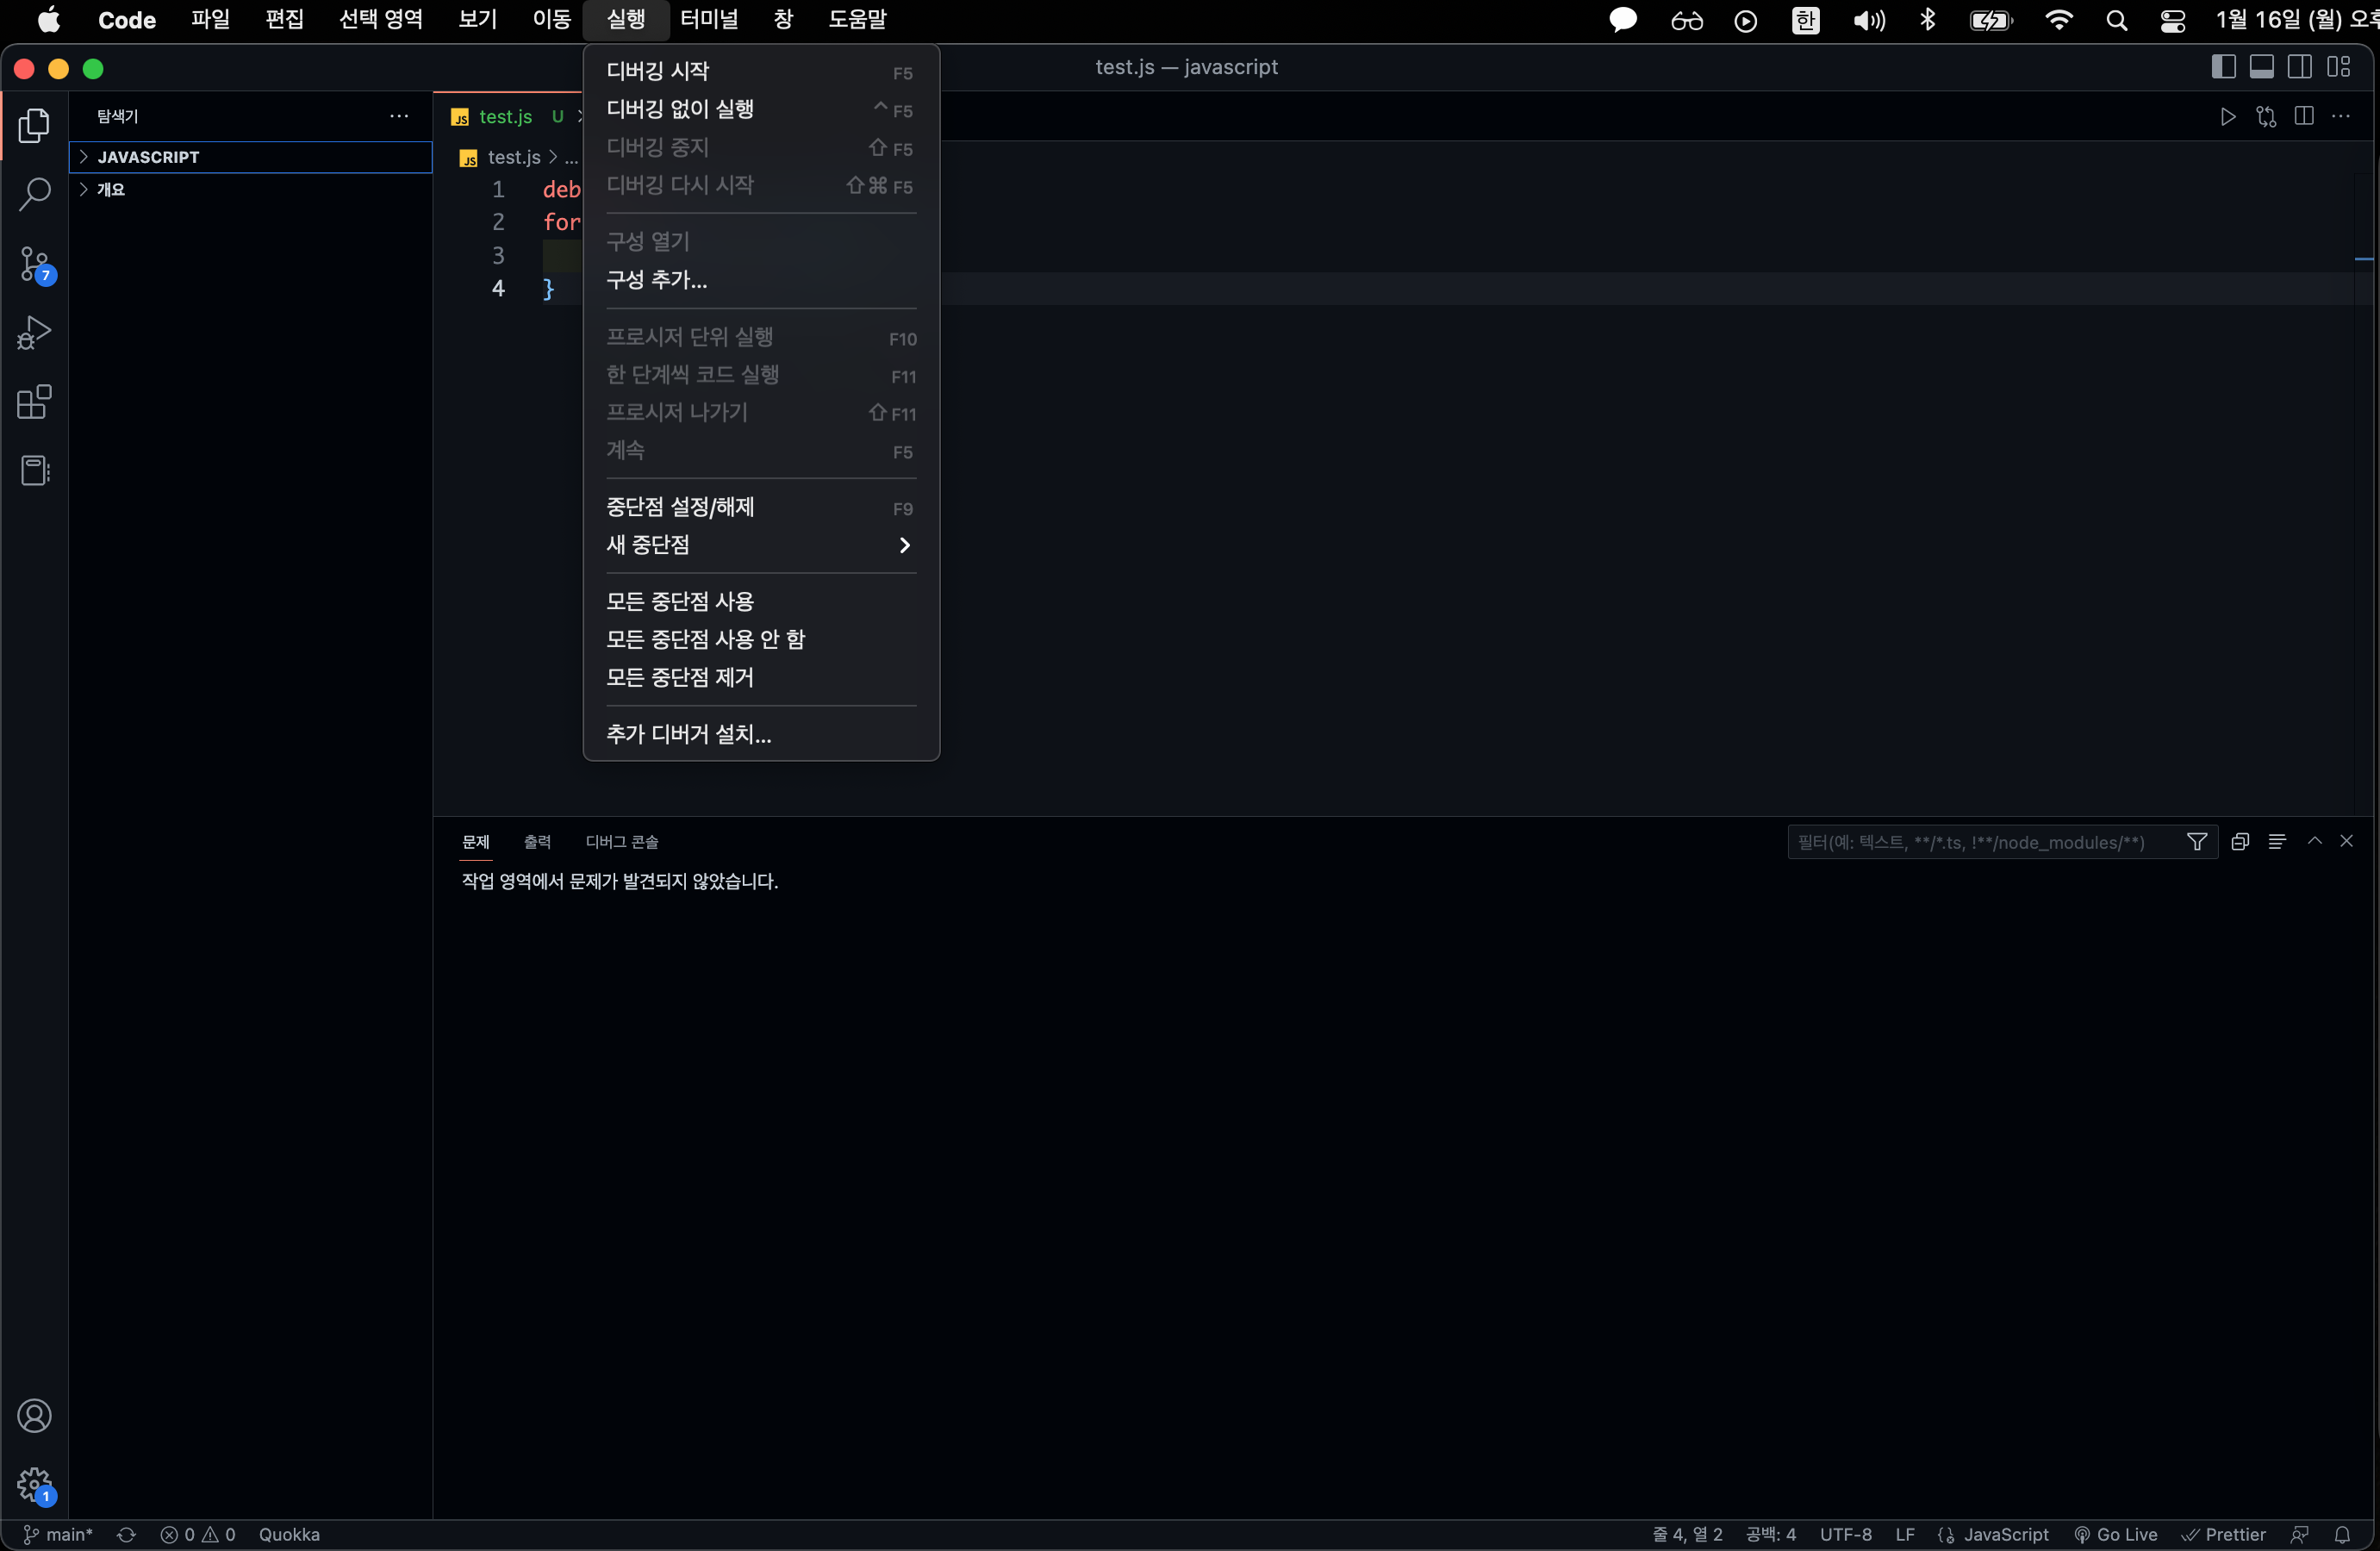Open macOS Control Center icon
Viewport: 2380px width, 1551px height.
click(x=2172, y=20)
